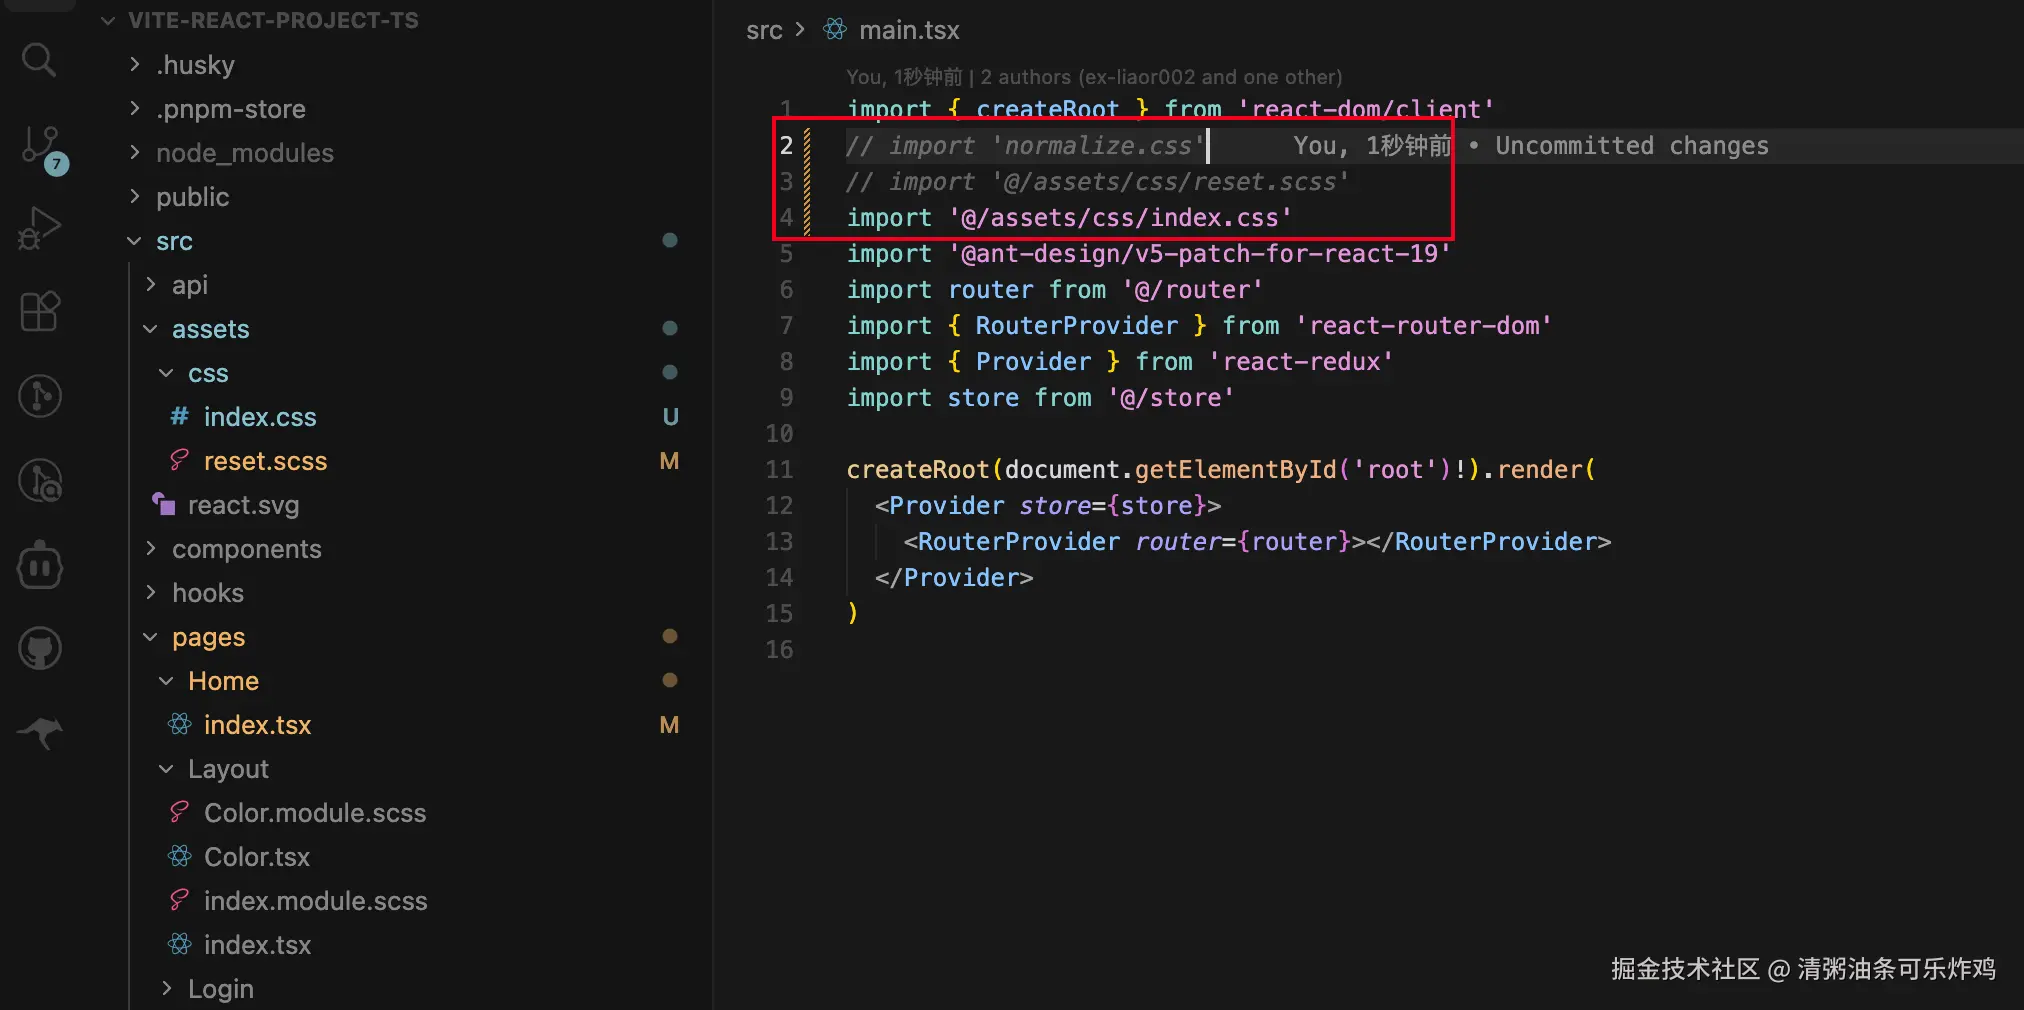The height and width of the screenshot is (1010, 2024).
Task: Expand the node_modules folder
Action: point(244,153)
